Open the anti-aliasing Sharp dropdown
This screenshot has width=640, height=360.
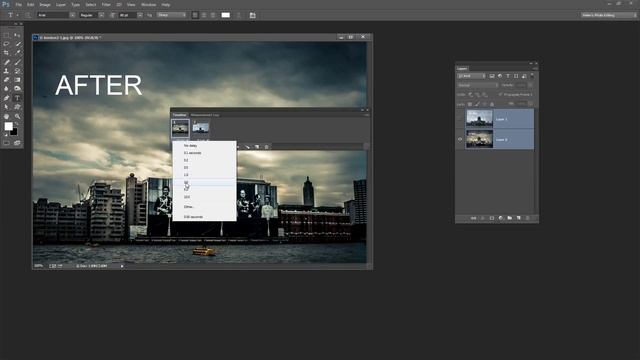[x=171, y=15]
